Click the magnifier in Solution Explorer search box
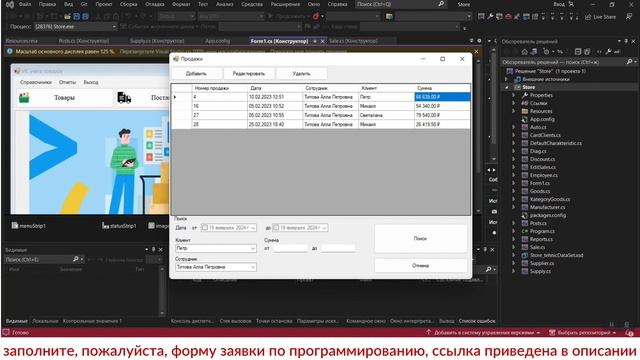Viewport: 640px width, 360px height. pyautogui.click(x=629, y=62)
